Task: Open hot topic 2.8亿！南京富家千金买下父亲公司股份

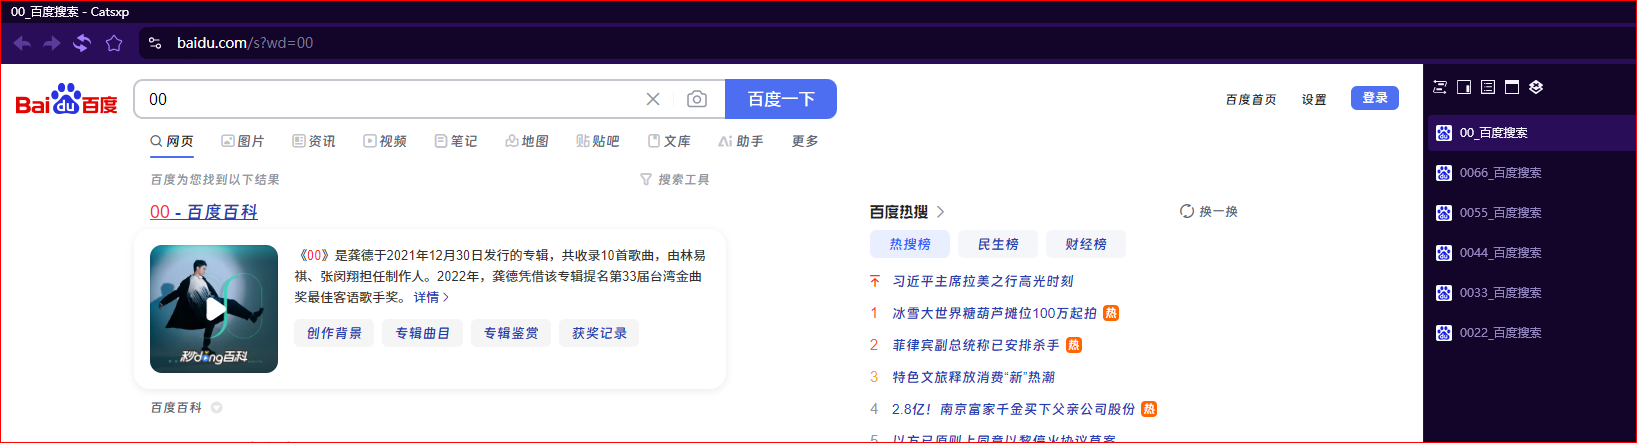Action: point(1014,409)
